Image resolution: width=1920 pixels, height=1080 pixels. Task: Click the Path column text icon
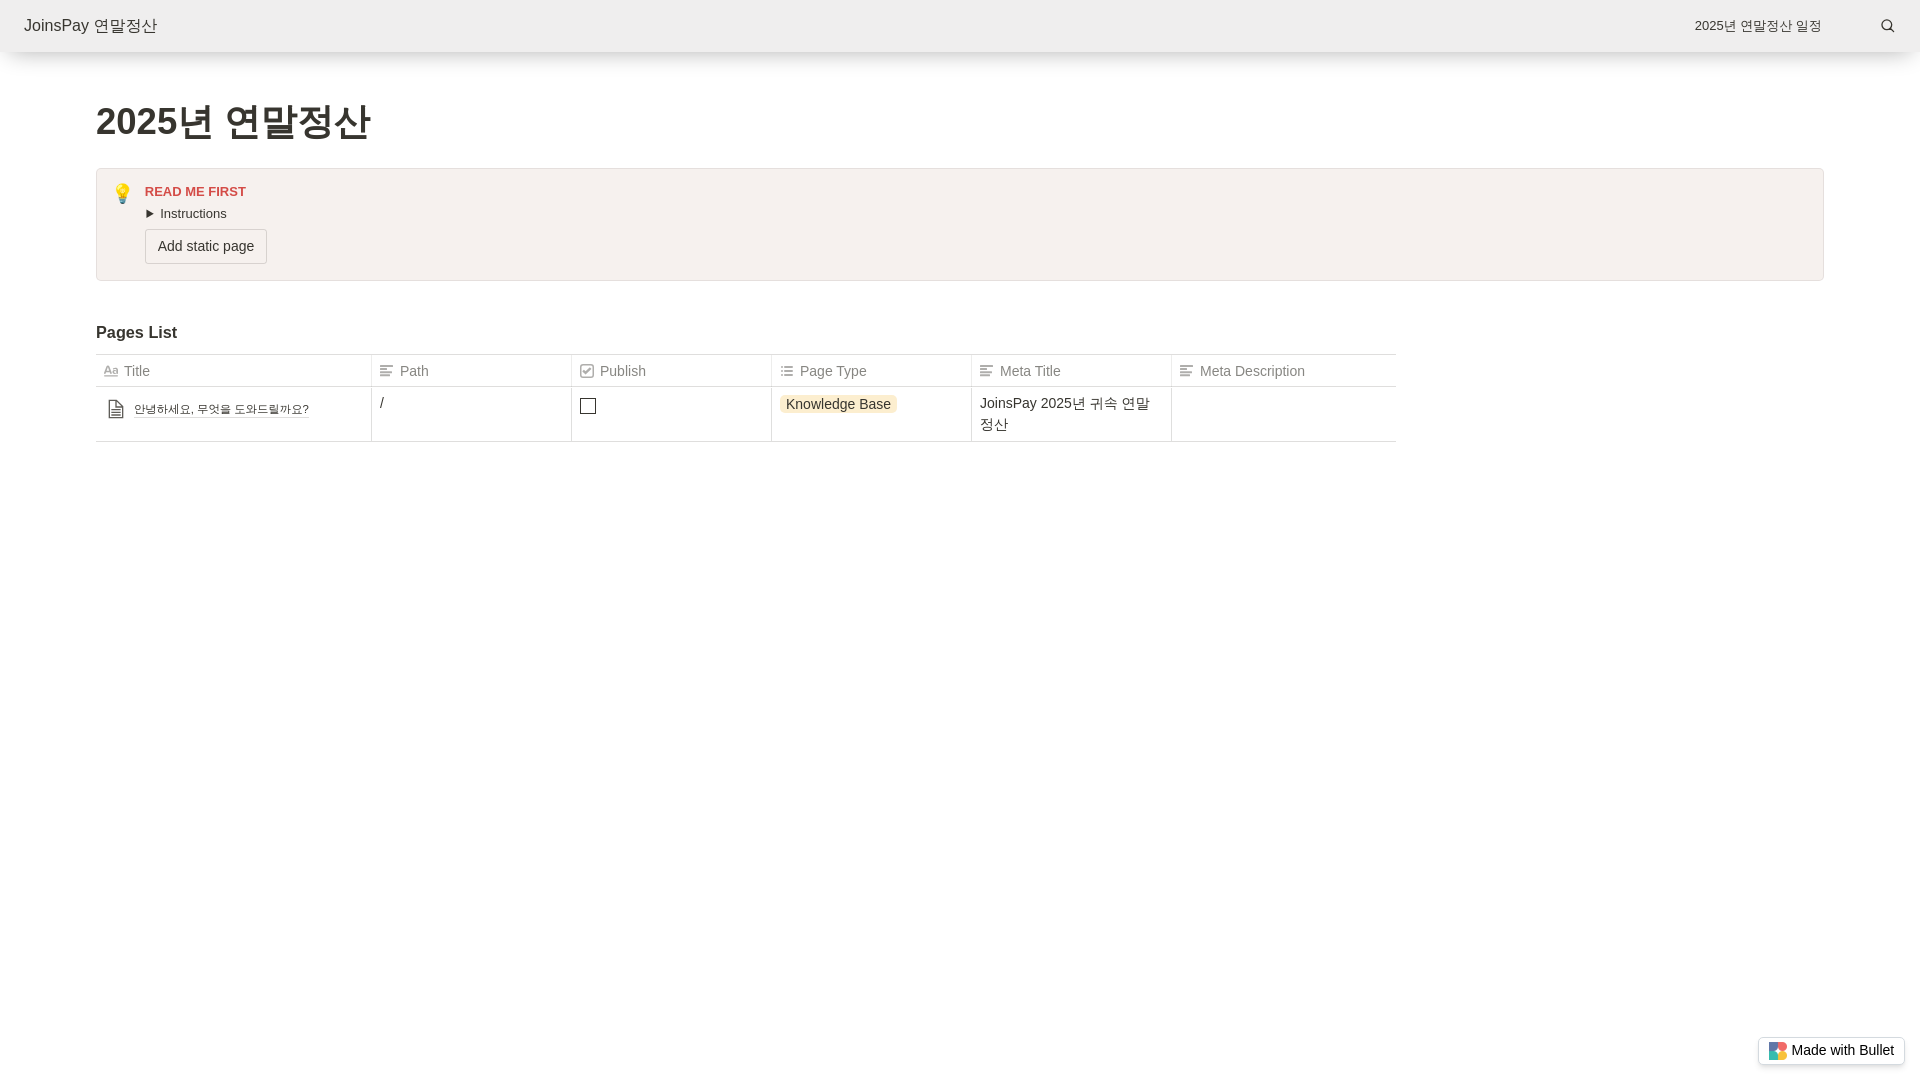[386, 371]
